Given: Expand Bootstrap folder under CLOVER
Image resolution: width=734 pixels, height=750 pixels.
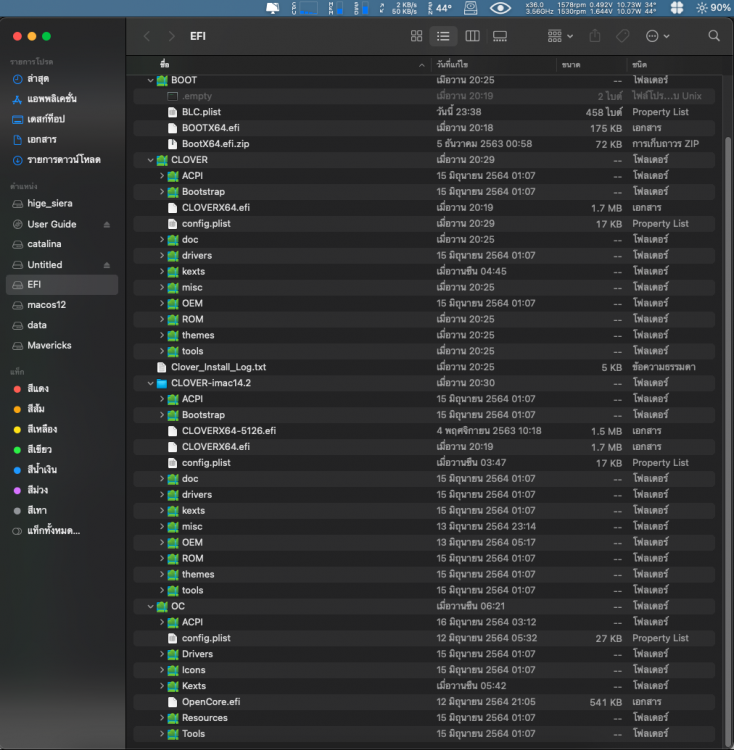Looking at the screenshot, I should (162, 192).
